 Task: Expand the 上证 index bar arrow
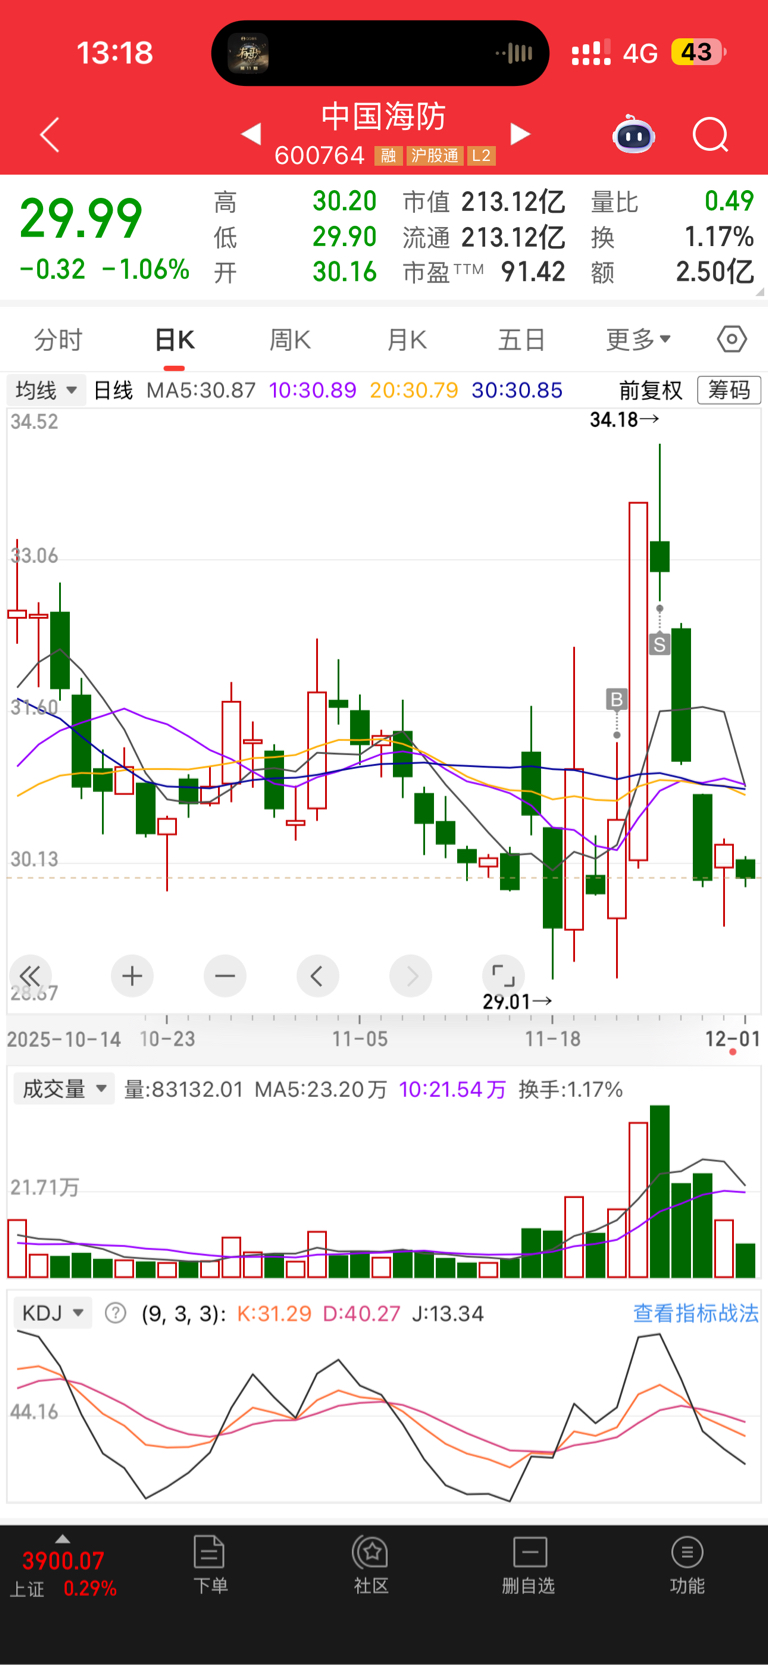(63, 1538)
